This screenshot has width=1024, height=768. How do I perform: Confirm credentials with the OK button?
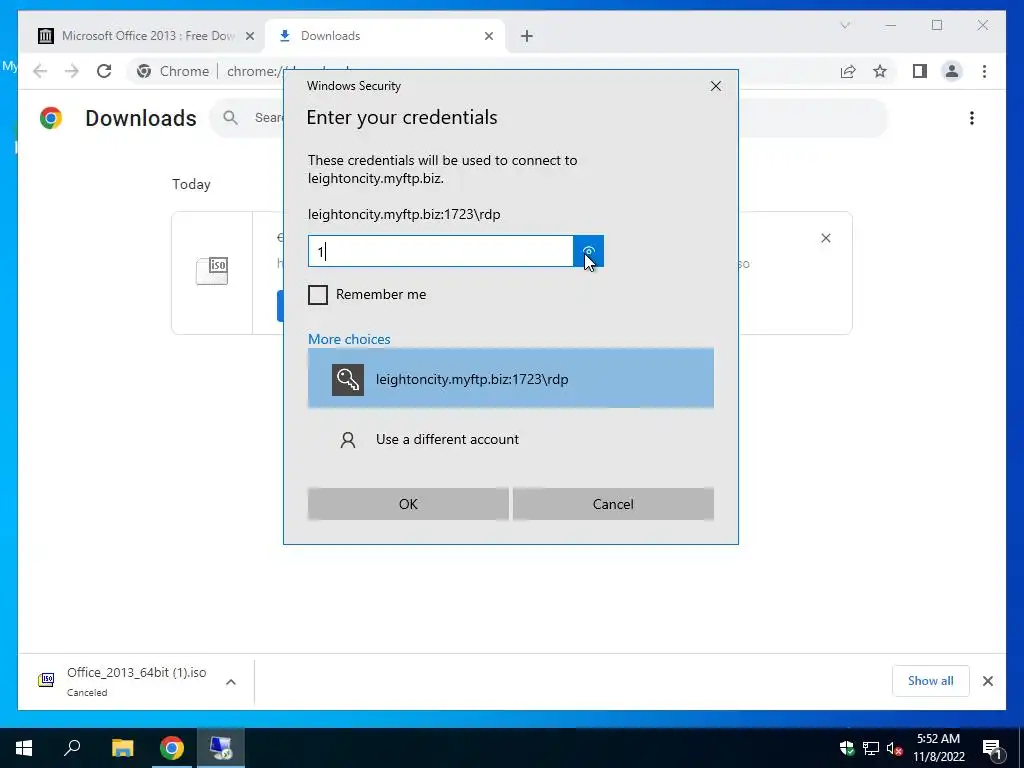(408, 504)
